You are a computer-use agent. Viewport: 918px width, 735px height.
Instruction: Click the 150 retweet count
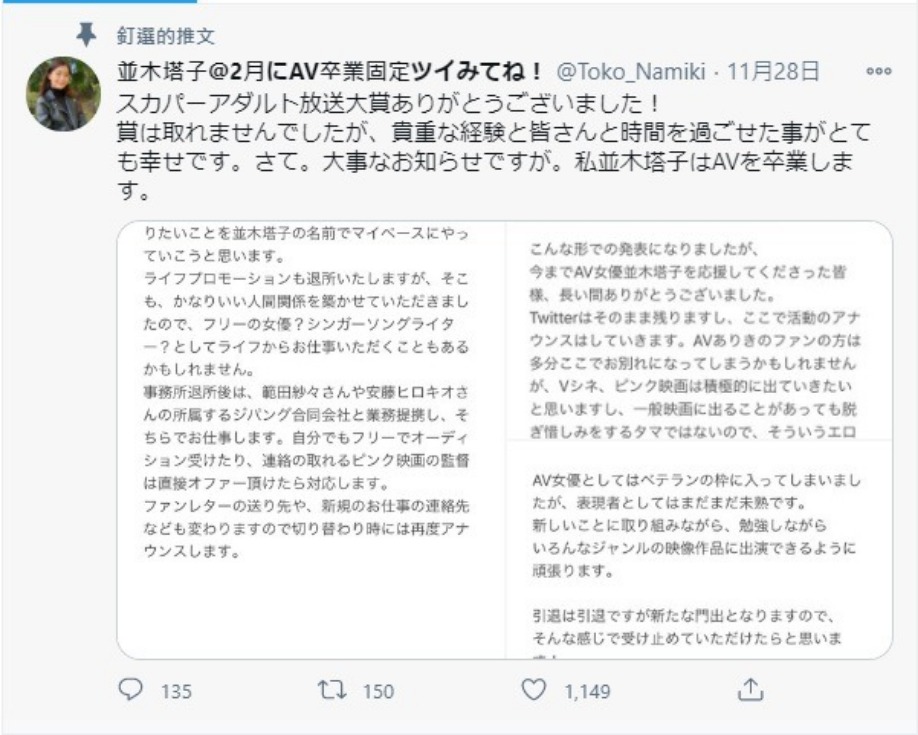click(378, 691)
